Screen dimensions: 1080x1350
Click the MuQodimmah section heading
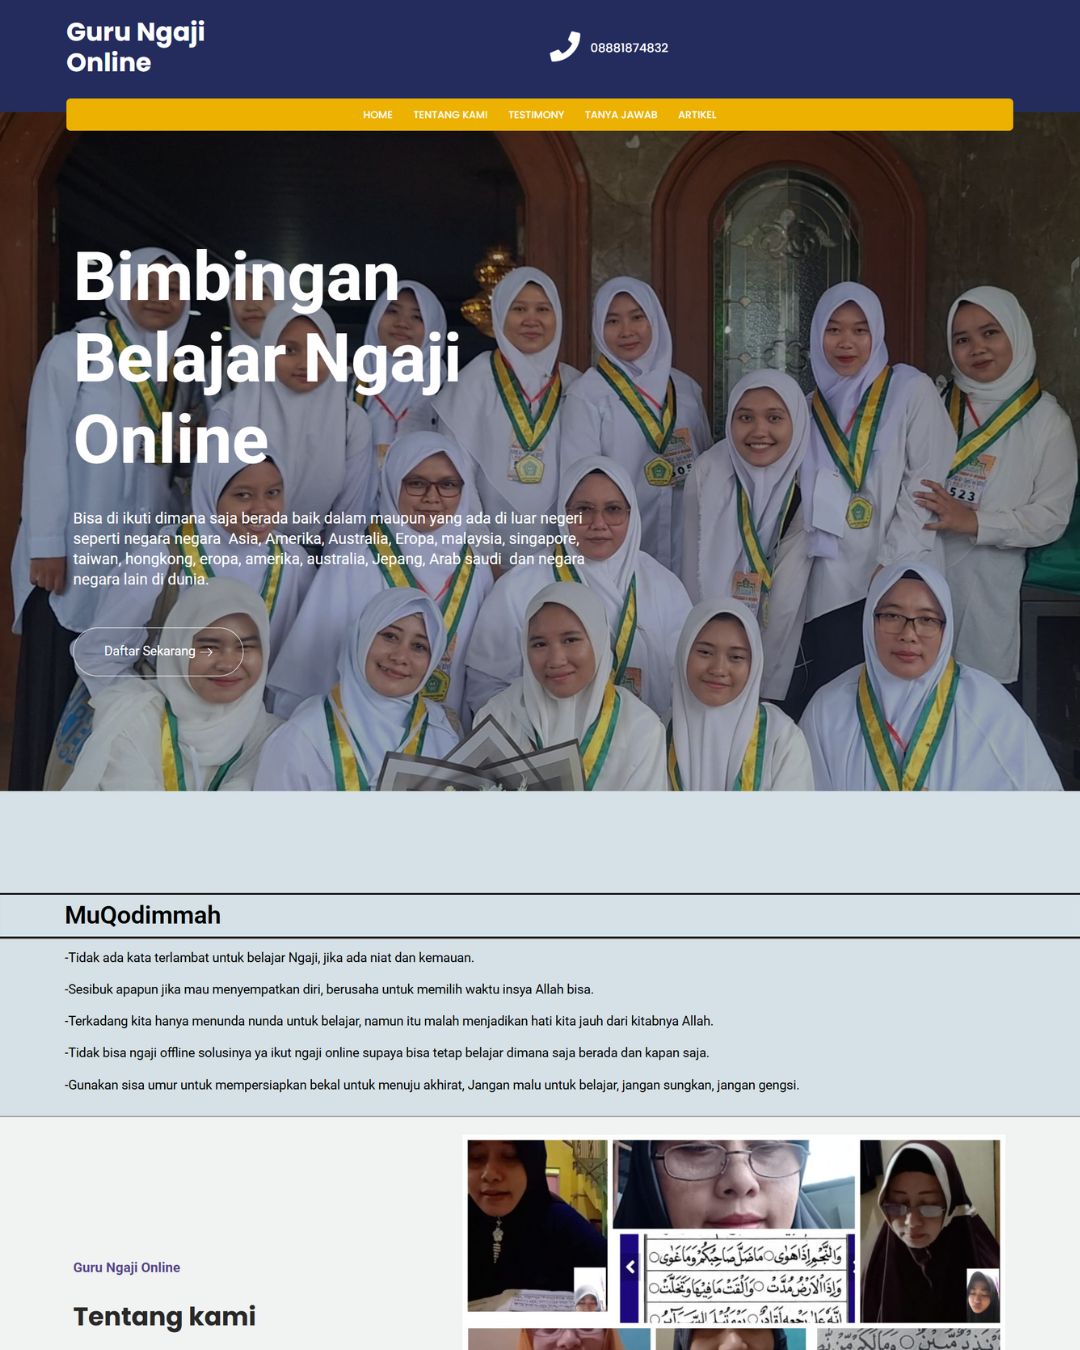(143, 915)
